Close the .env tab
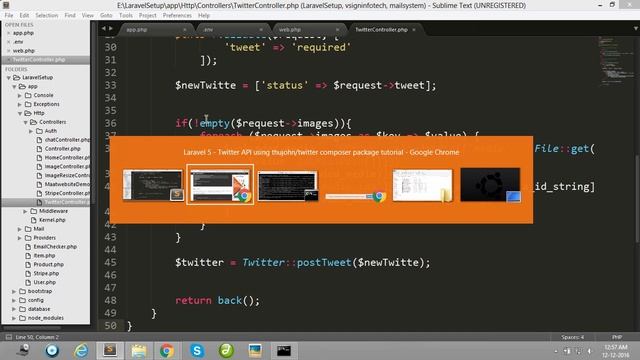The height and width of the screenshot is (360, 640). 261,30
